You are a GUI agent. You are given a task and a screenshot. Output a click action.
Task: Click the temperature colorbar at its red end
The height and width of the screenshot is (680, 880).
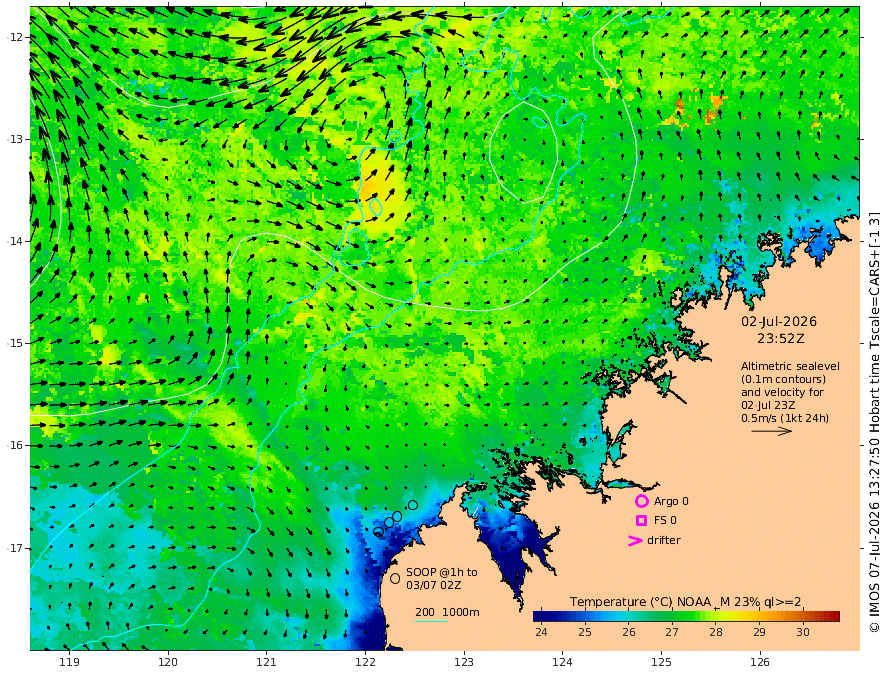point(833,617)
